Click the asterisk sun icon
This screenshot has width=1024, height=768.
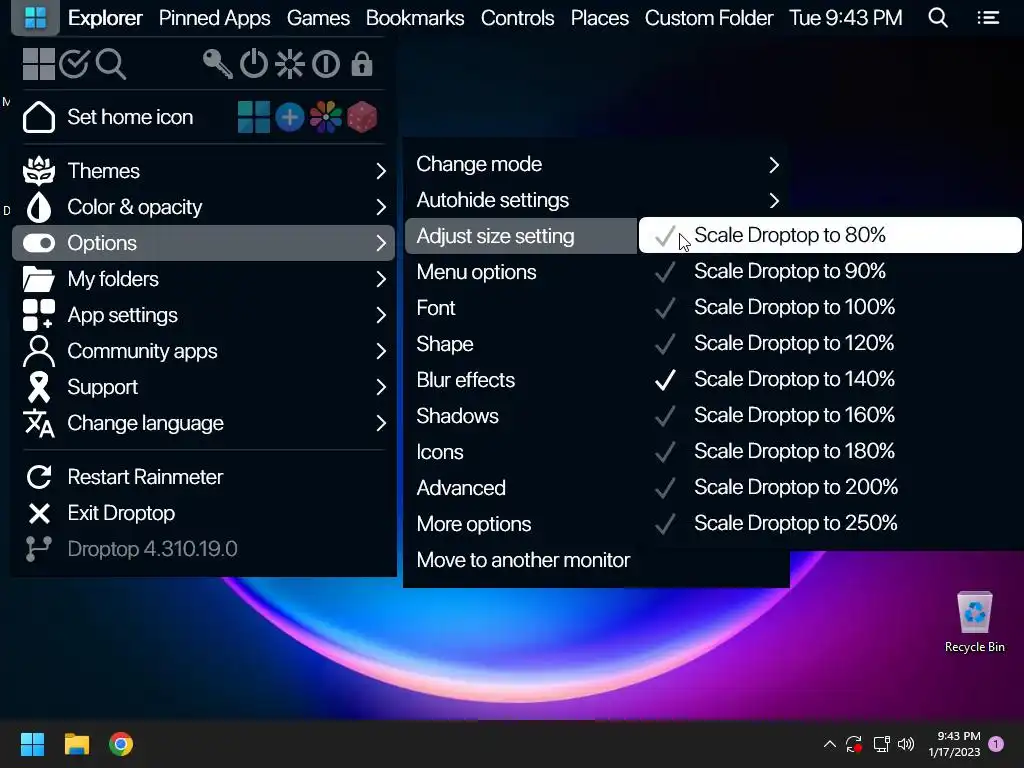[x=289, y=64]
